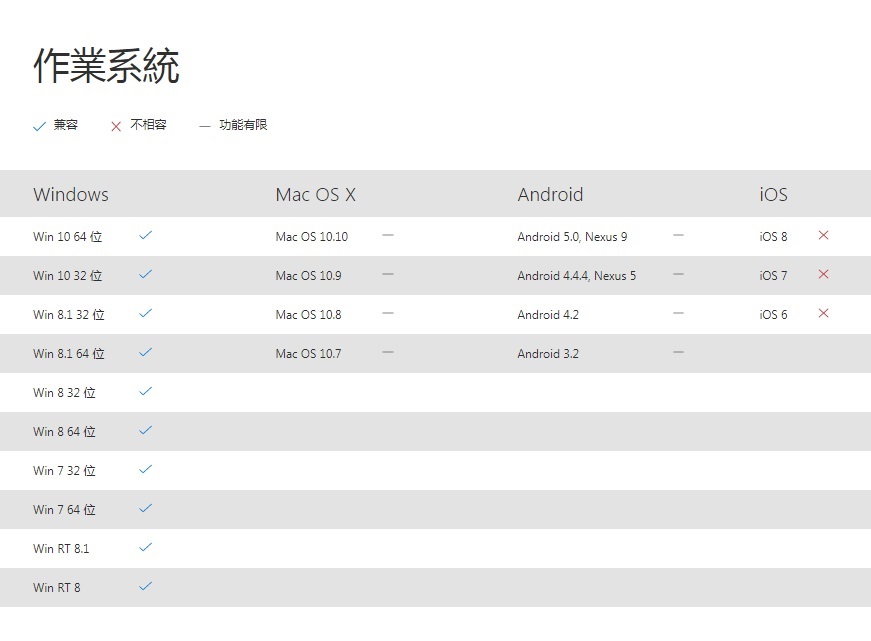
Task: Click the Android 5.0, Nexus 9 entry
Action: [x=572, y=237]
